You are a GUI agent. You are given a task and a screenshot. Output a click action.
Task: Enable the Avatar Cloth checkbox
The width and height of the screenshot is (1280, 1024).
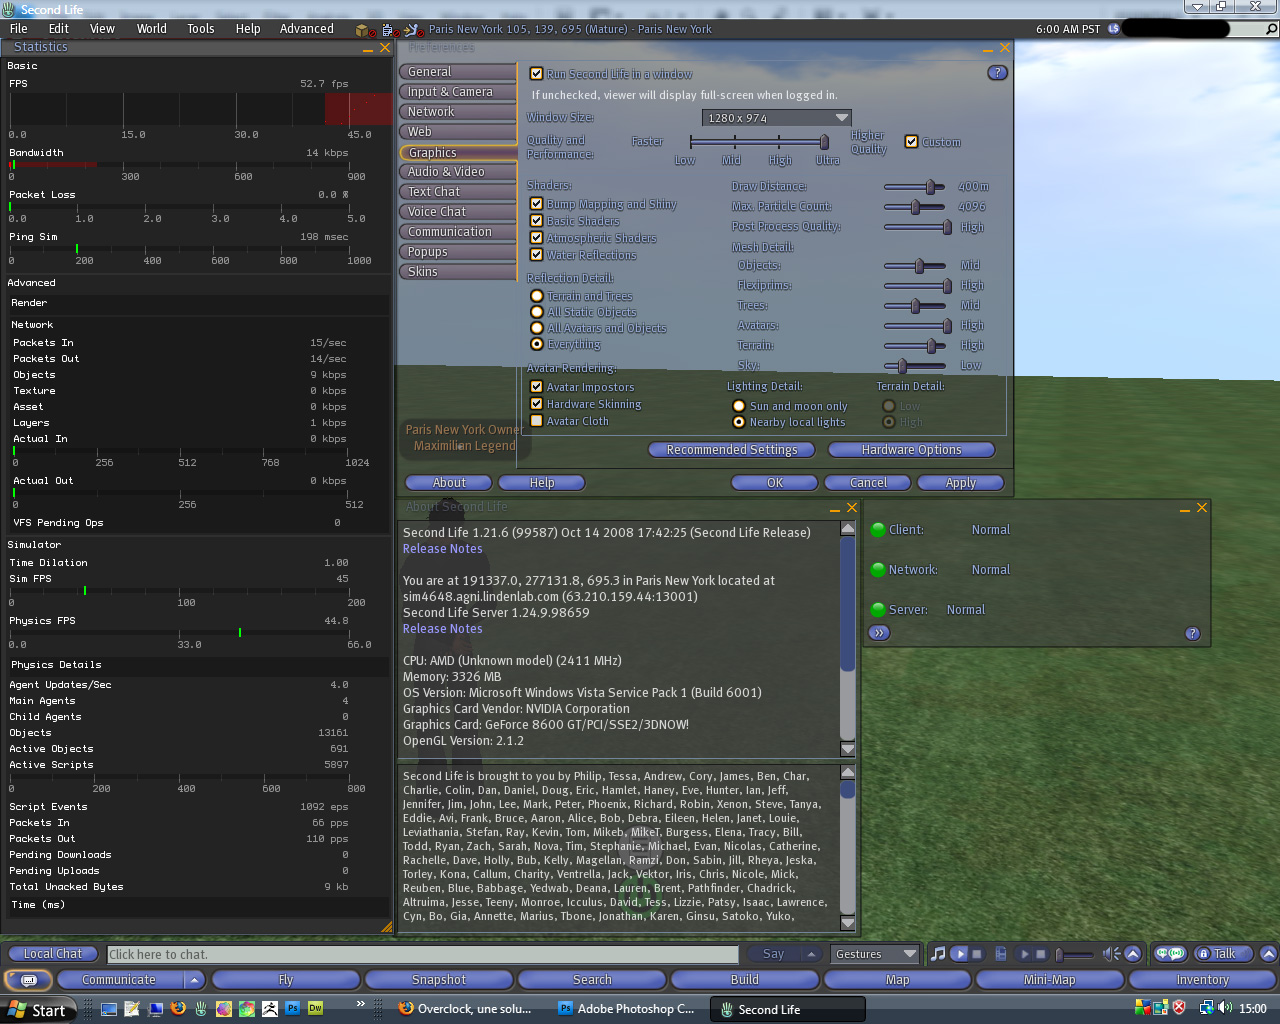click(x=537, y=421)
